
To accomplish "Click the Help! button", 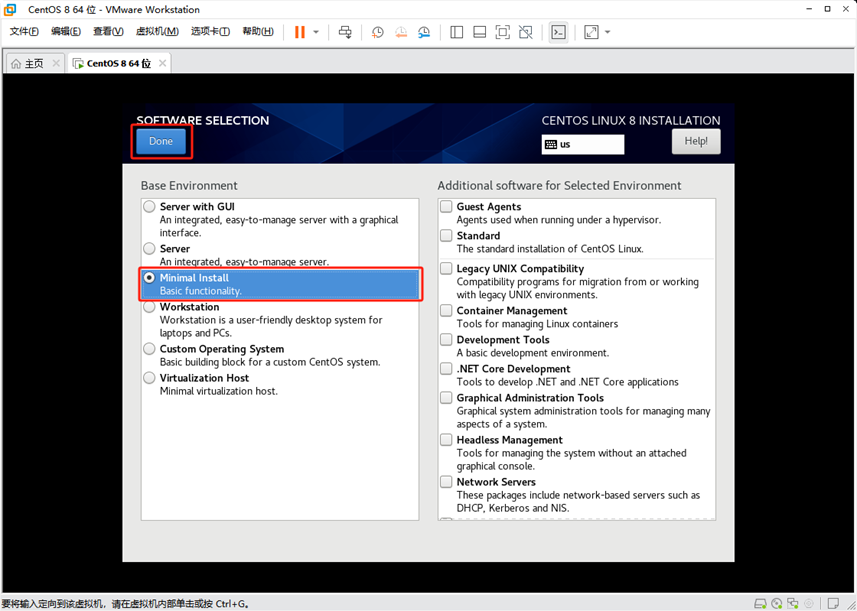I will [x=696, y=142].
